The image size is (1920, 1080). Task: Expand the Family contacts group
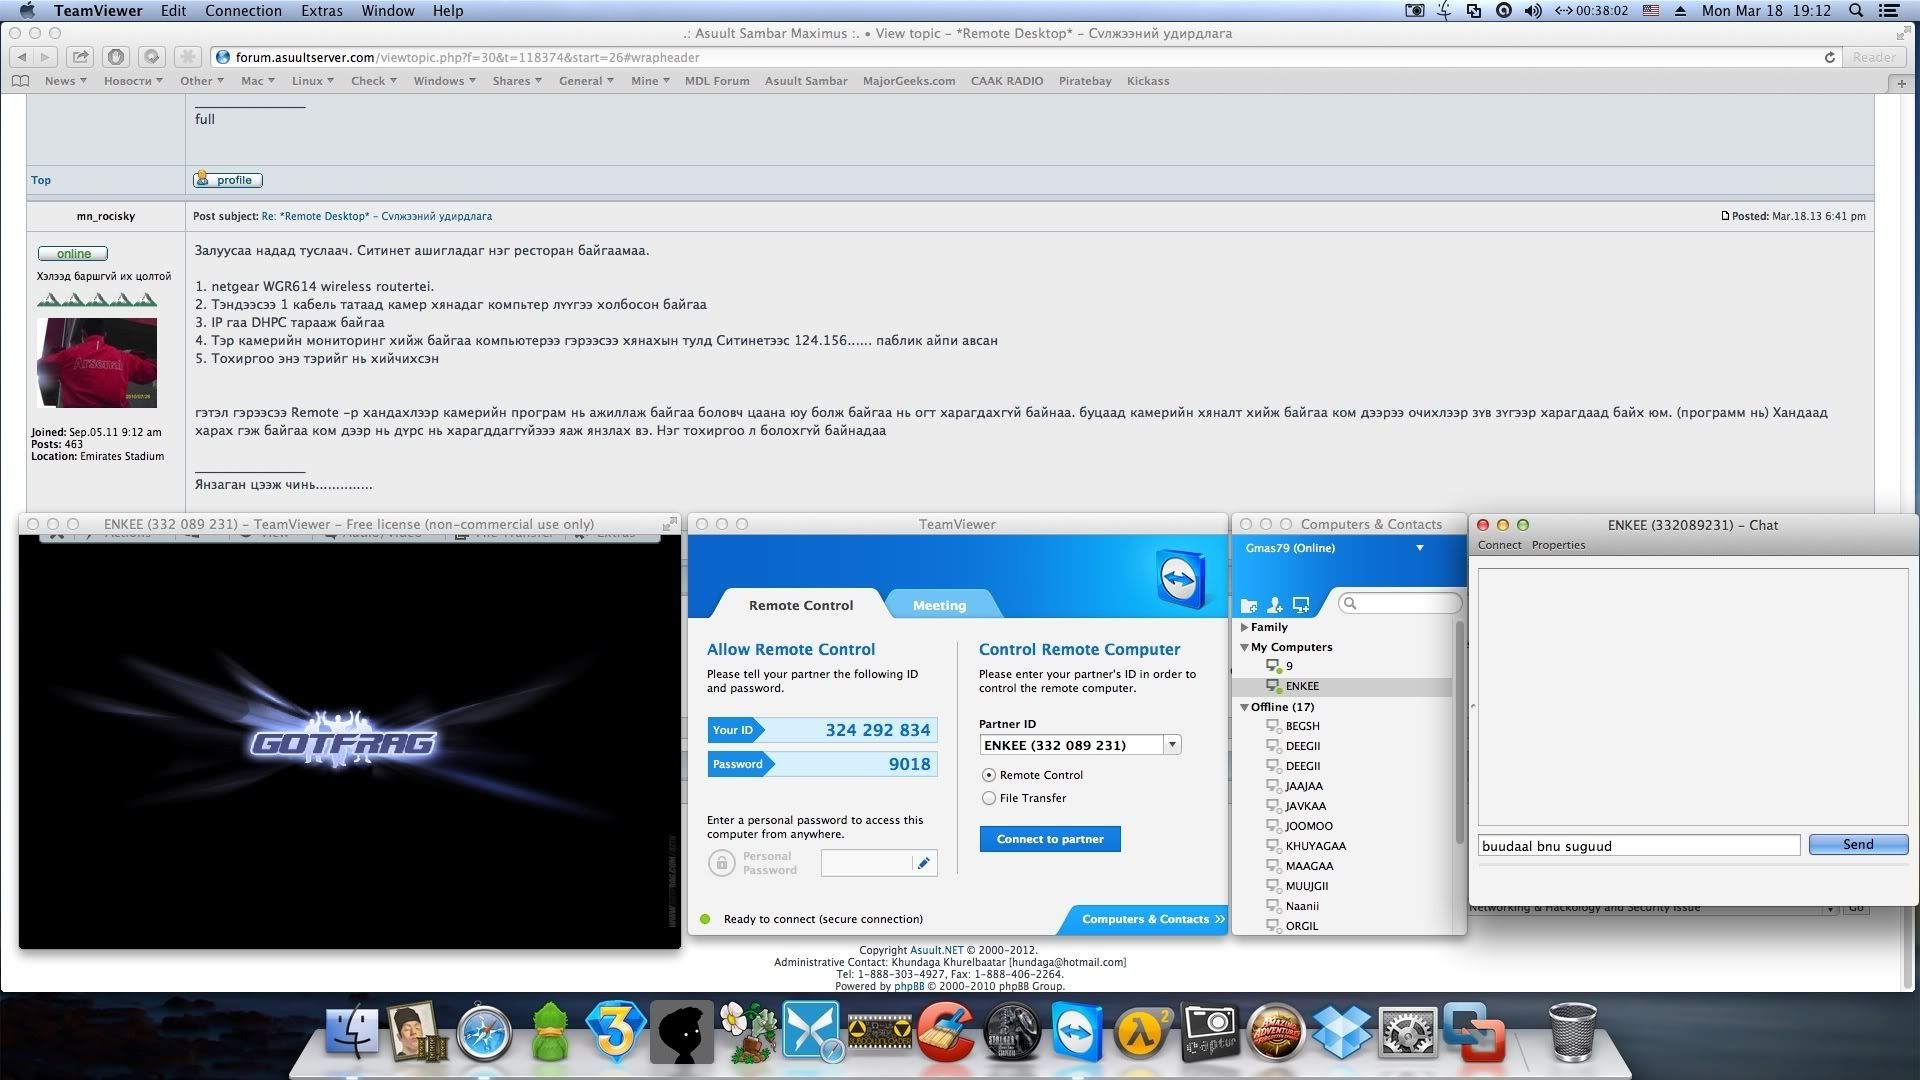click(1244, 627)
